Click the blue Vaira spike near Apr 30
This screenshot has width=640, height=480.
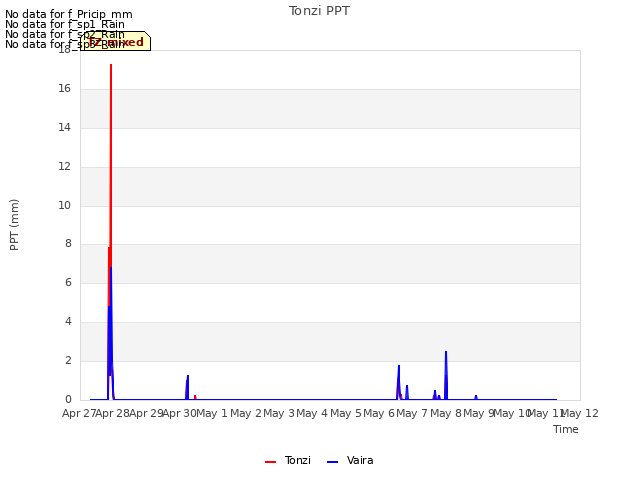(x=188, y=387)
